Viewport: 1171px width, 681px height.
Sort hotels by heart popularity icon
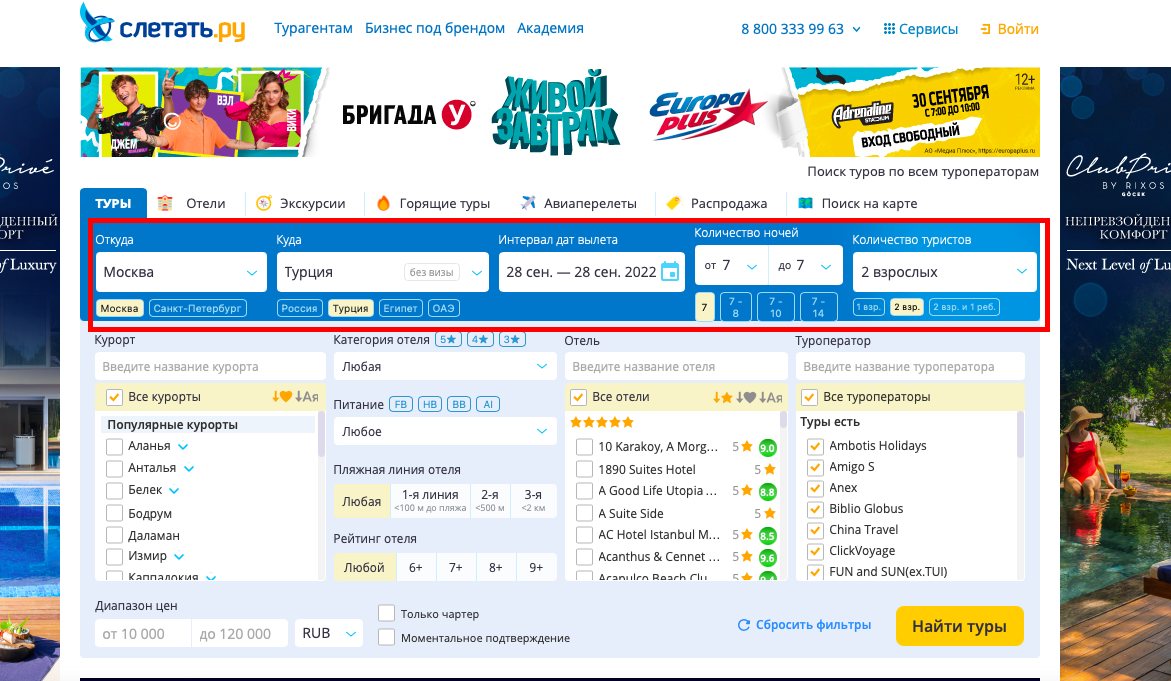(746, 397)
